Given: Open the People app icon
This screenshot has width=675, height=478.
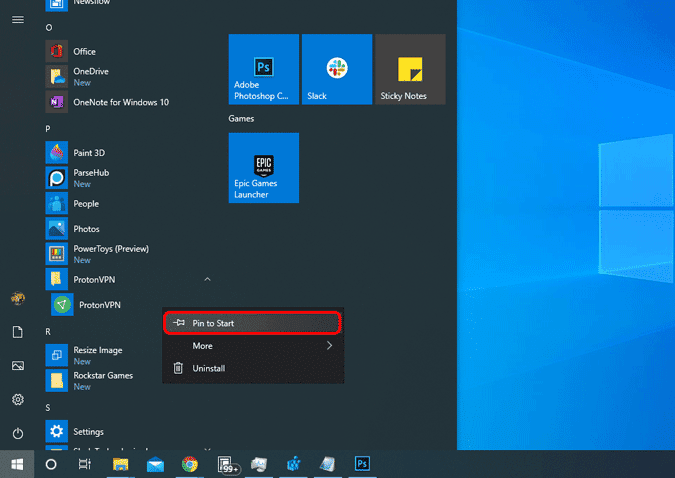Looking at the screenshot, I should pos(56,203).
